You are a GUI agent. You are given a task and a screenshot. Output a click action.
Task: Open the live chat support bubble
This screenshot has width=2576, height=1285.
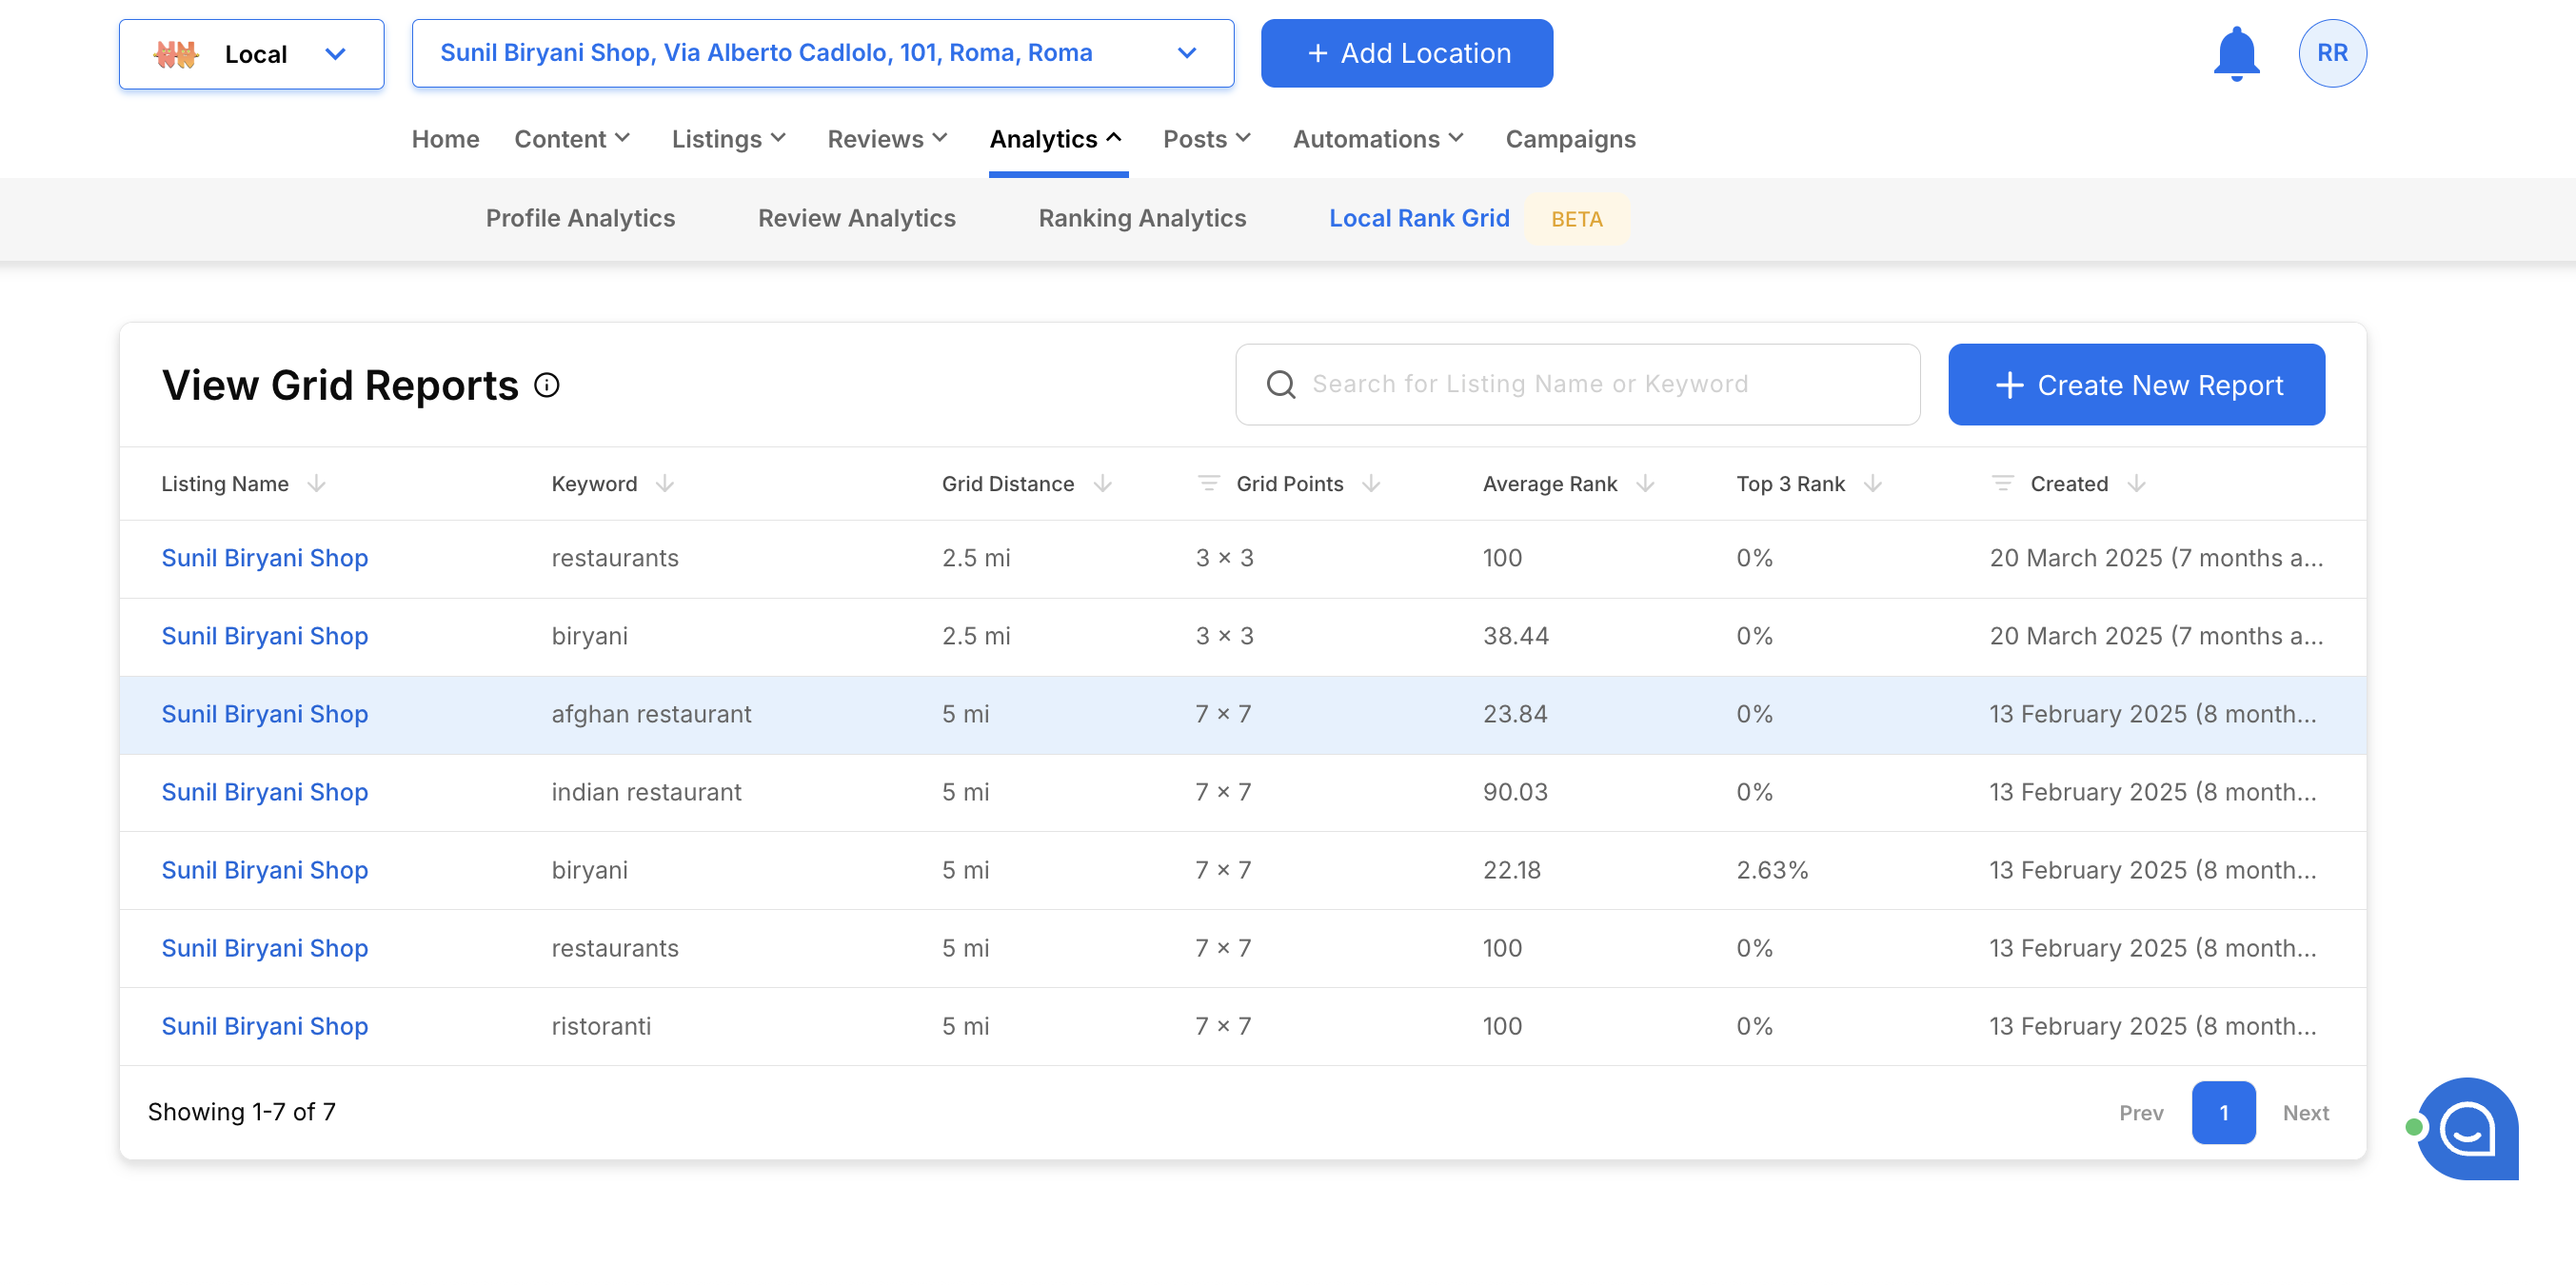click(x=2466, y=1128)
